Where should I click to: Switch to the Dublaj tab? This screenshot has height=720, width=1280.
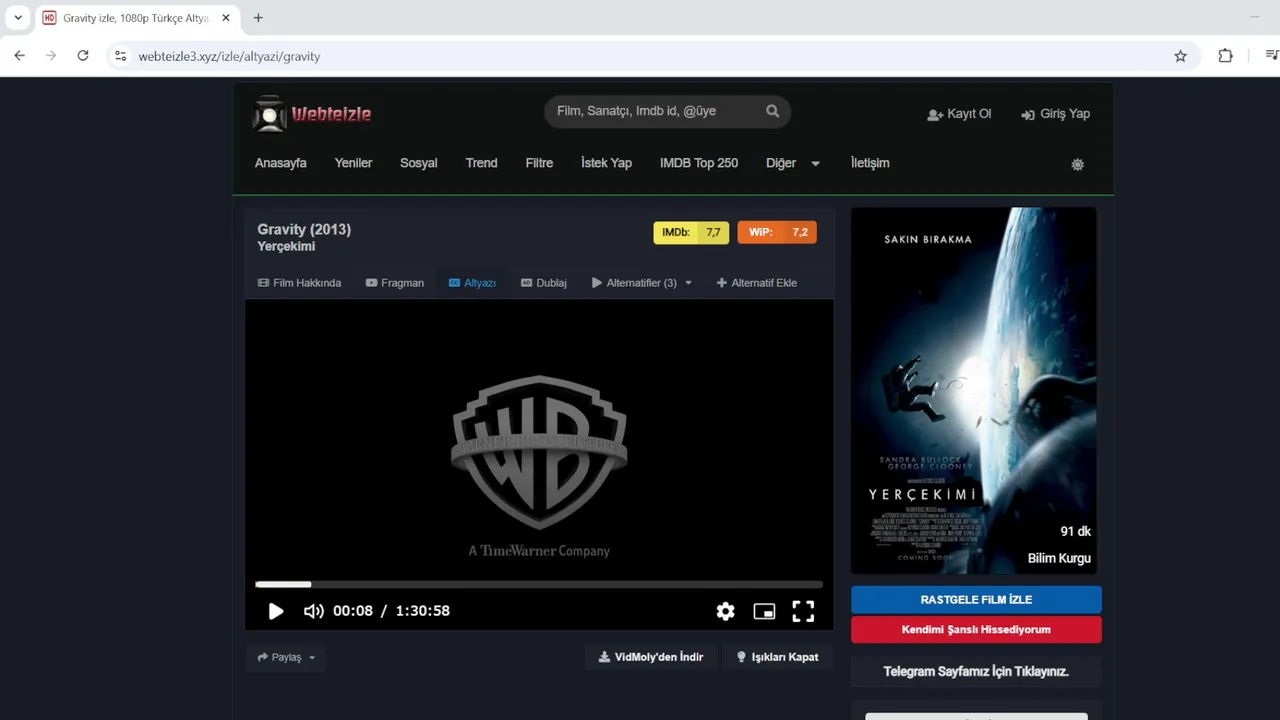[543, 283]
